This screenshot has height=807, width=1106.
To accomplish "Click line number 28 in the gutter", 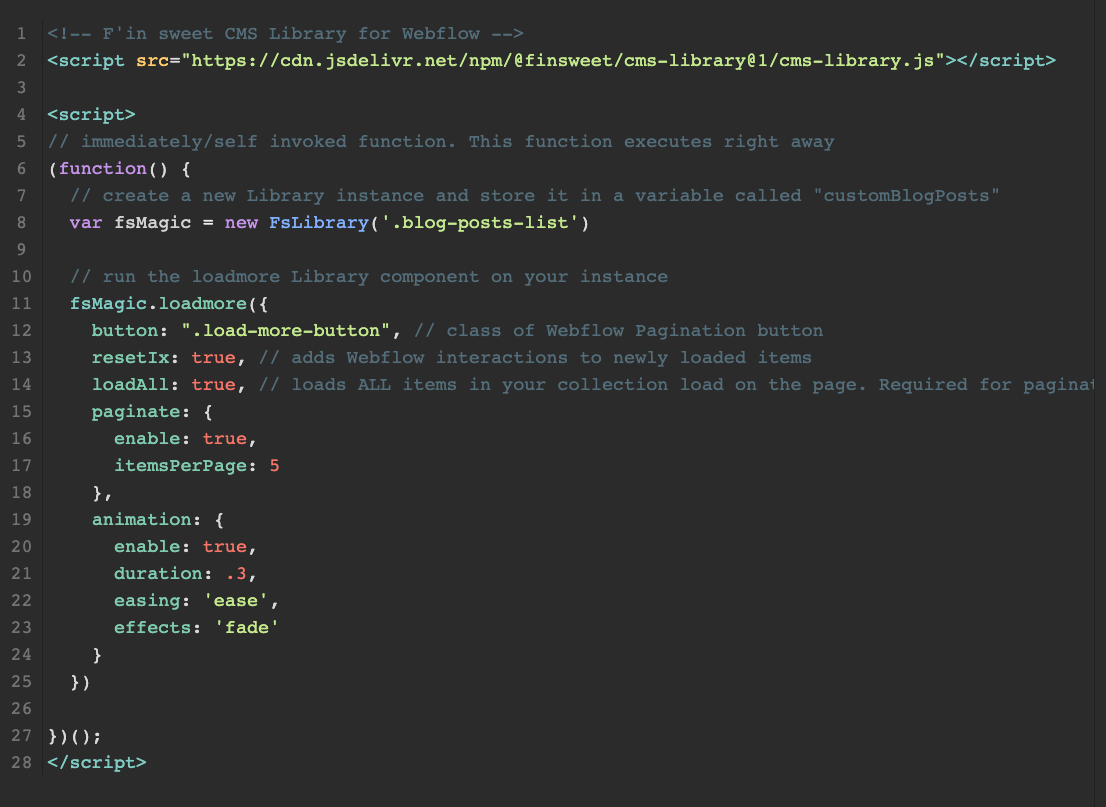I will 21,763.
